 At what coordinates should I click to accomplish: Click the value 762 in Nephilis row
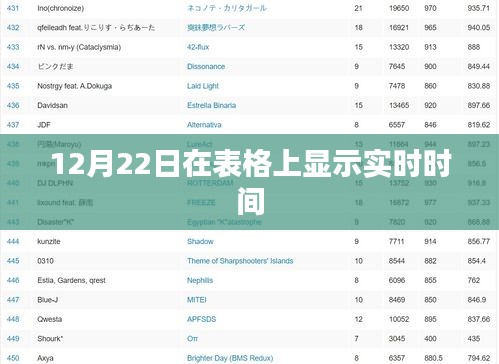(x=473, y=280)
